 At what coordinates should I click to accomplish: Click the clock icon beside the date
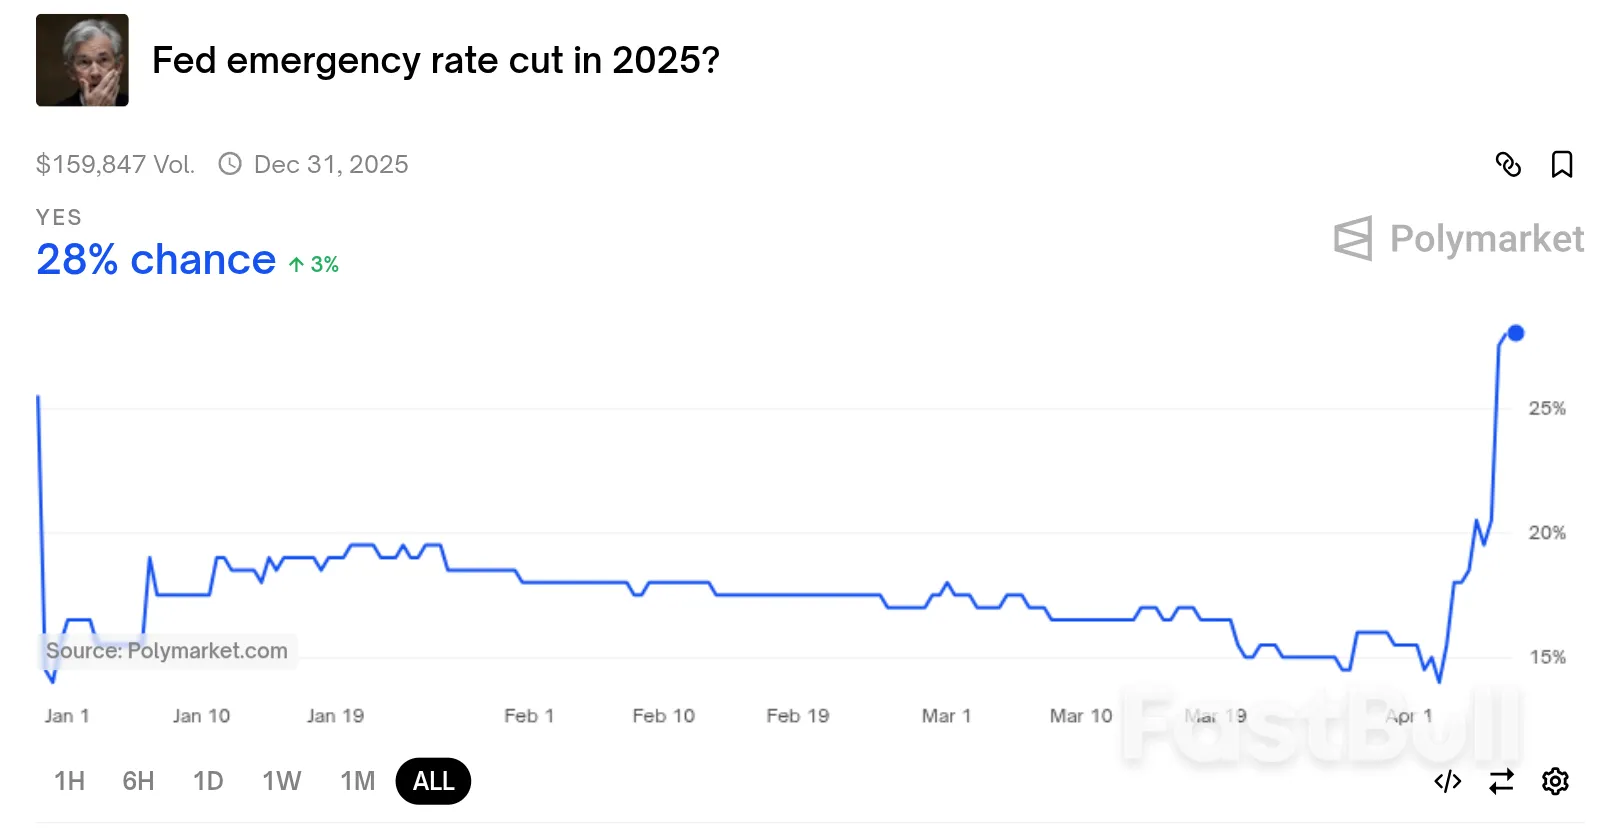pos(230,164)
